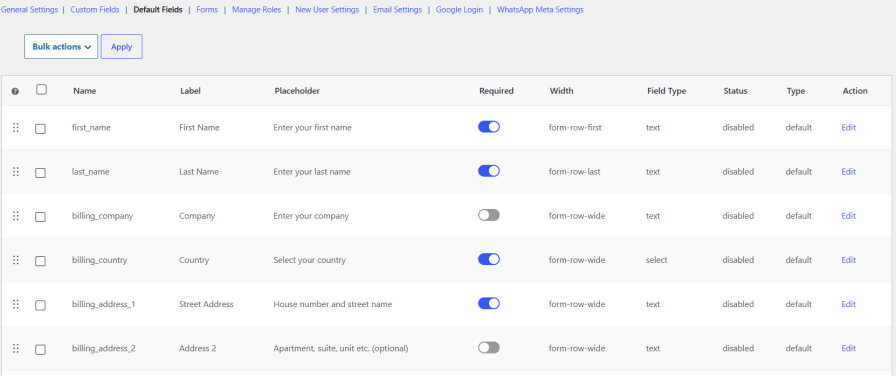Edit the billing_company field
Screen dimensions: 896x376
(x=849, y=215)
